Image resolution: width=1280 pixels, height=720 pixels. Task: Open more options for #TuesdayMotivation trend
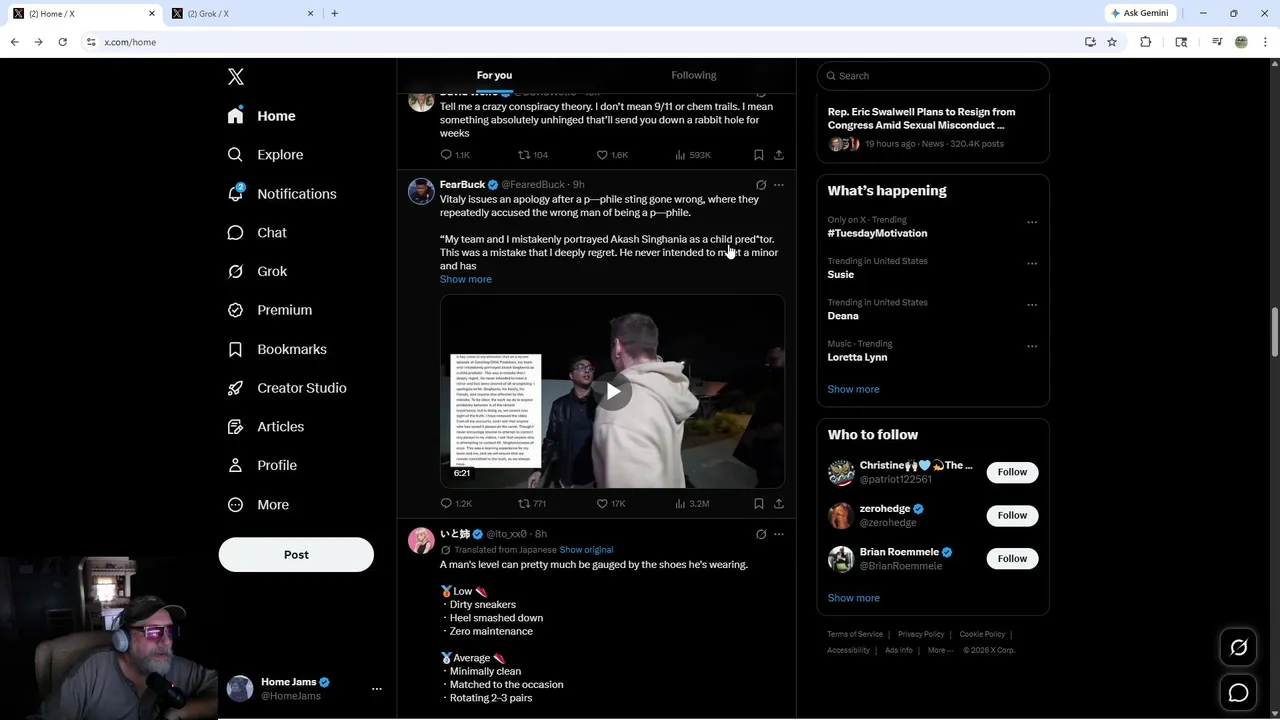click(1032, 222)
